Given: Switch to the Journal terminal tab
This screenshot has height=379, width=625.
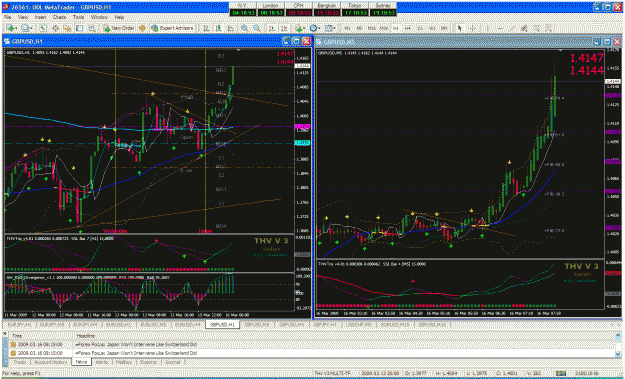Looking at the screenshot, I should 173,362.
